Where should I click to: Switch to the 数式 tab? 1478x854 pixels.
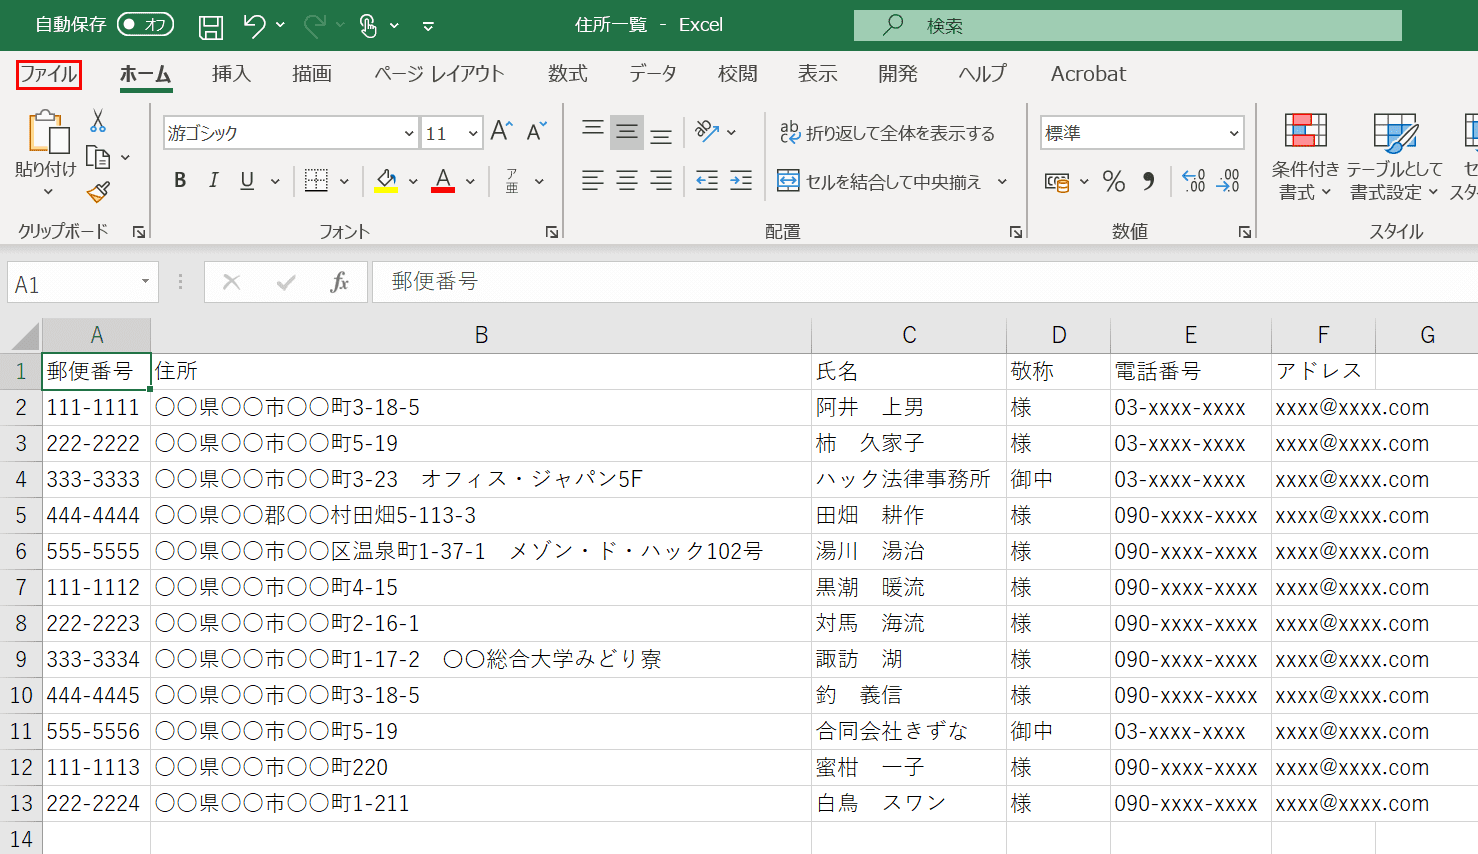coord(567,74)
